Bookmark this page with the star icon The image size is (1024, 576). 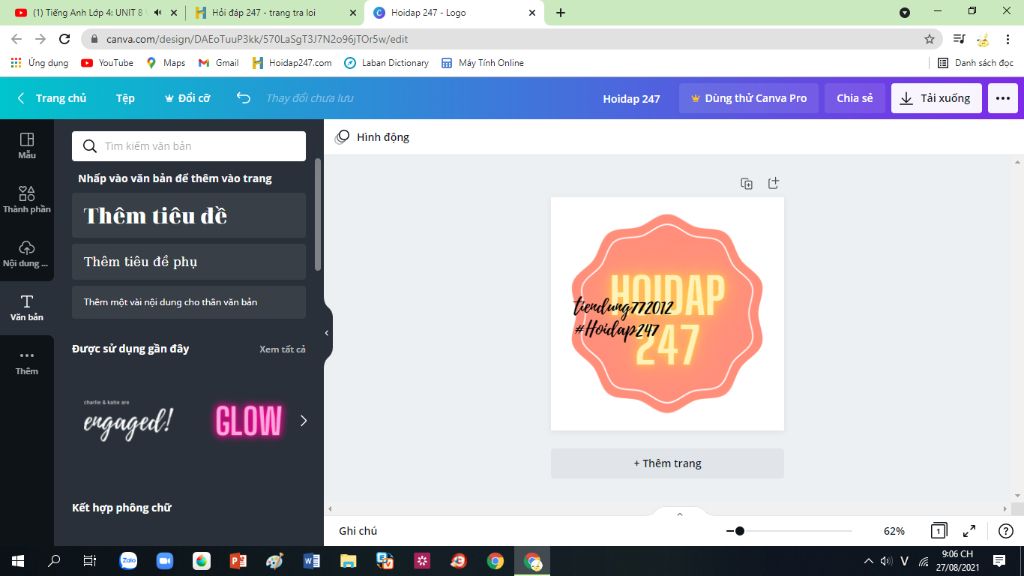coord(929,39)
